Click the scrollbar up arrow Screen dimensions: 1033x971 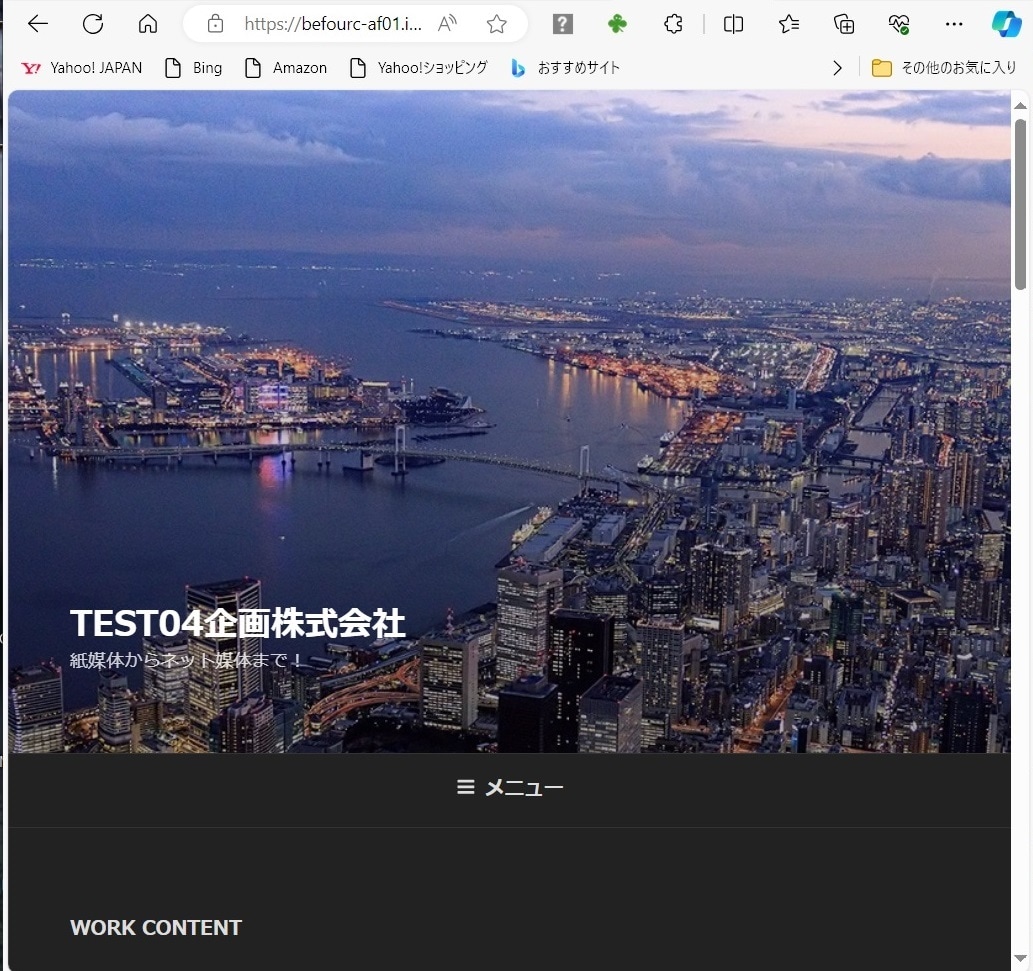pyautogui.click(x=1020, y=105)
